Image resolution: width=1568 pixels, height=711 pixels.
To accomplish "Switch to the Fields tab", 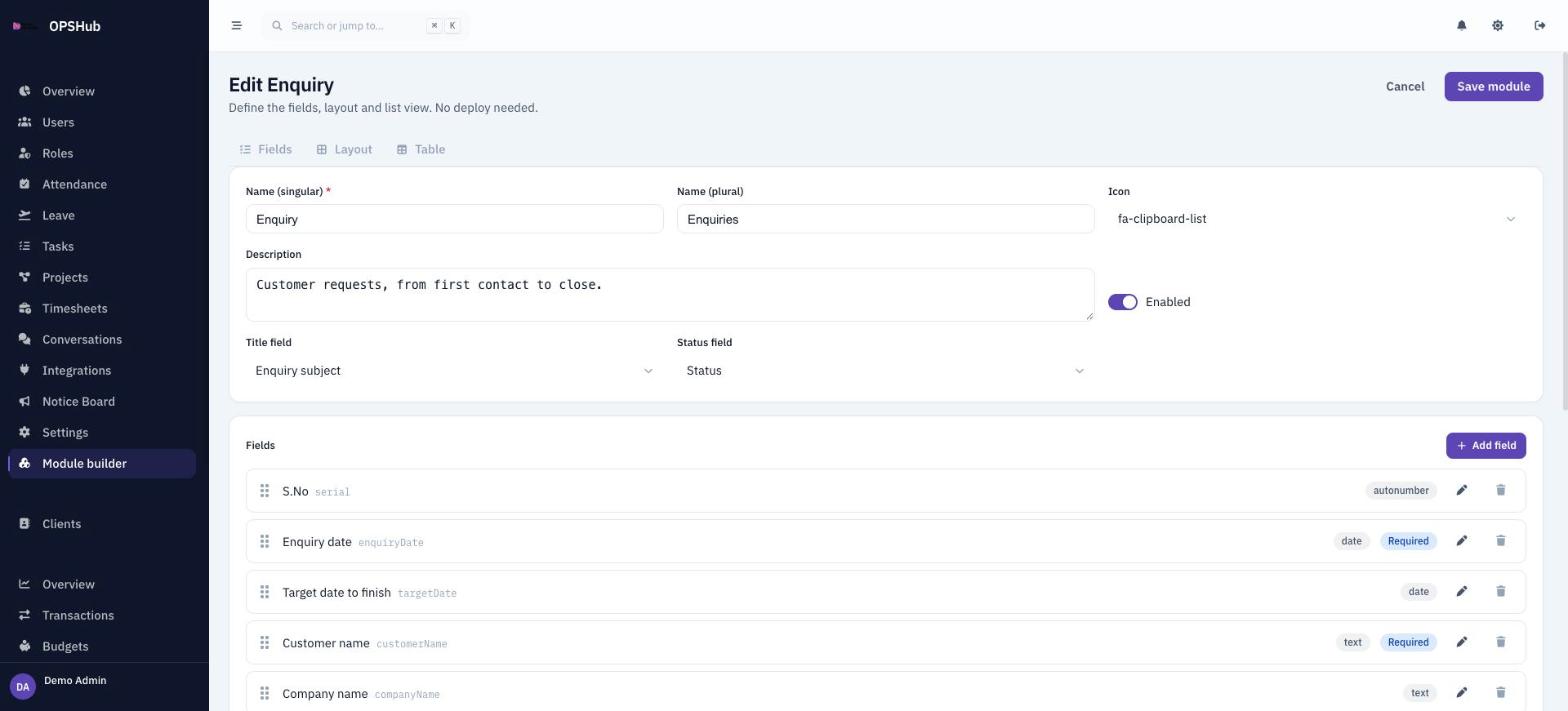I will (x=266, y=150).
